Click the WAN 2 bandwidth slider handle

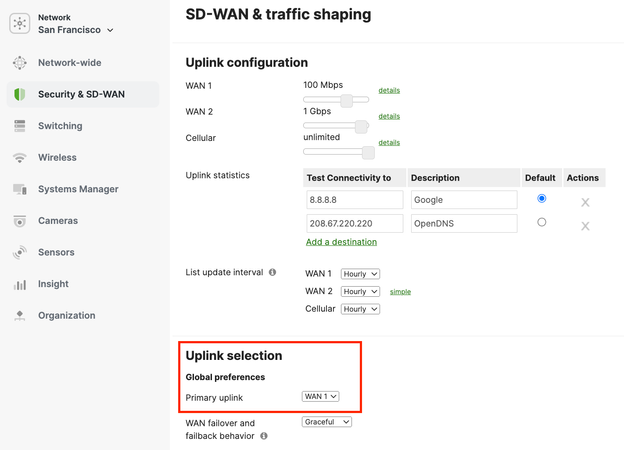click(x=361, y=126)
